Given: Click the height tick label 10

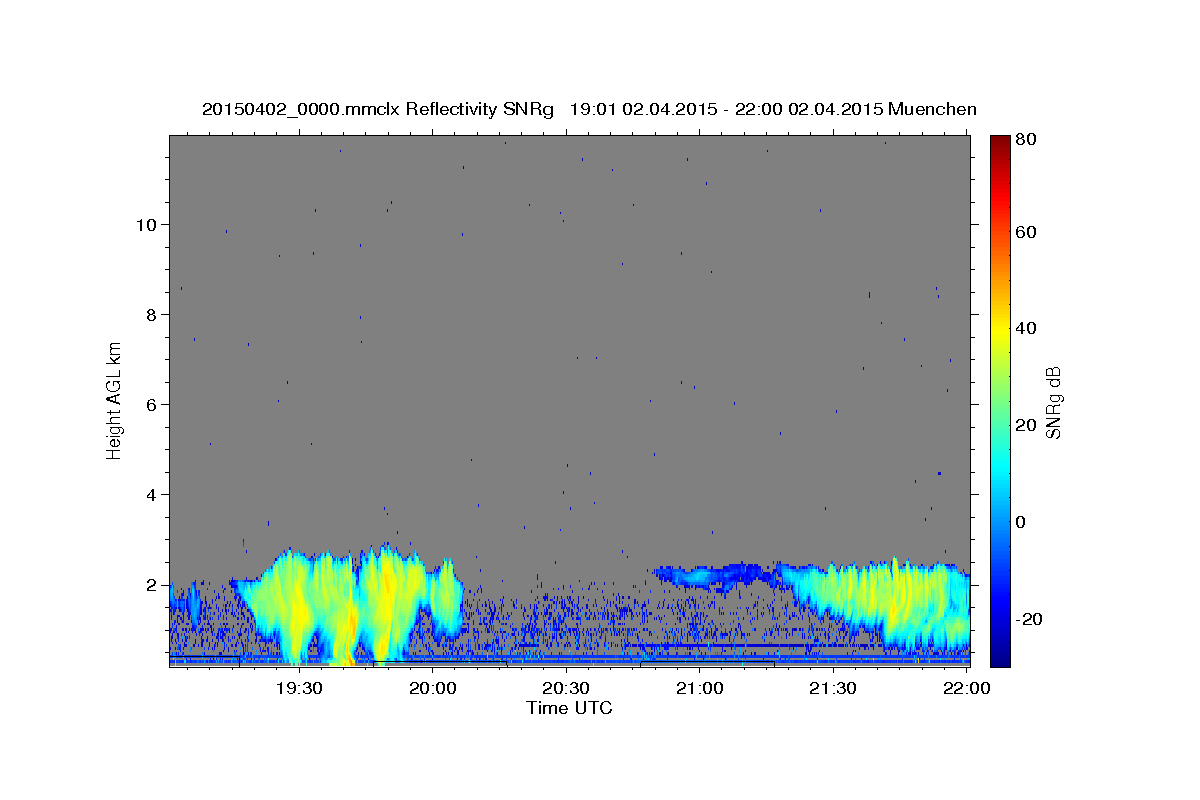Looking at the screenshot, I should tap(145, 225).
